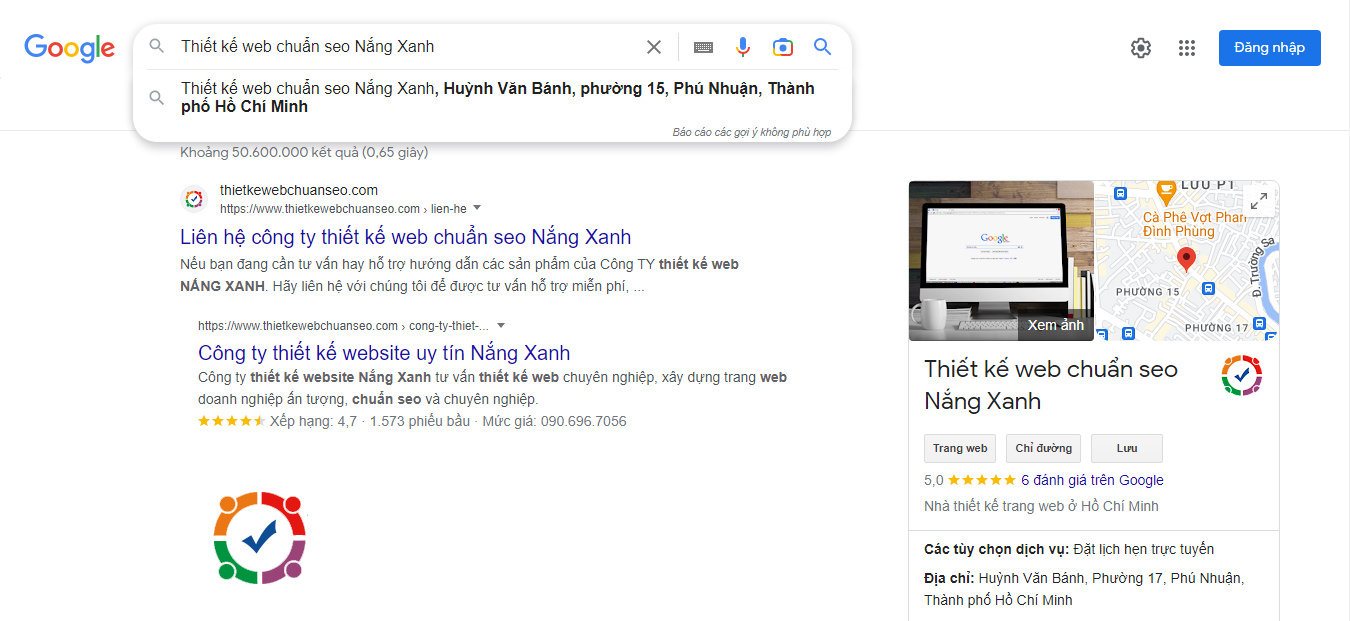Image resolution: width=1350 pixels, height=621 pixels.
Task: Click the Google logo
Action: (70, 47)
